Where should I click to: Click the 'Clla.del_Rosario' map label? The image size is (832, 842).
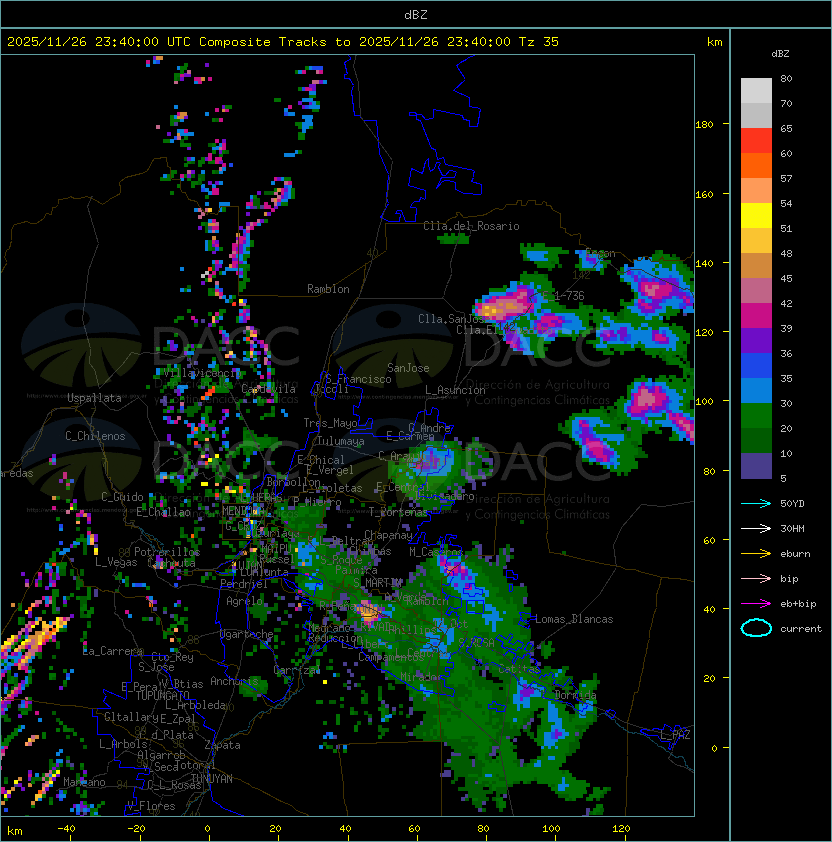(471, 226)
